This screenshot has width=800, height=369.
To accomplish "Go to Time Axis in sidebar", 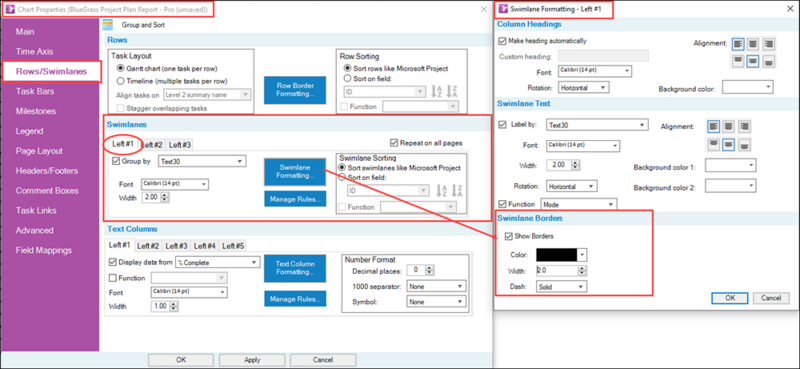I will tap(34, 52).
